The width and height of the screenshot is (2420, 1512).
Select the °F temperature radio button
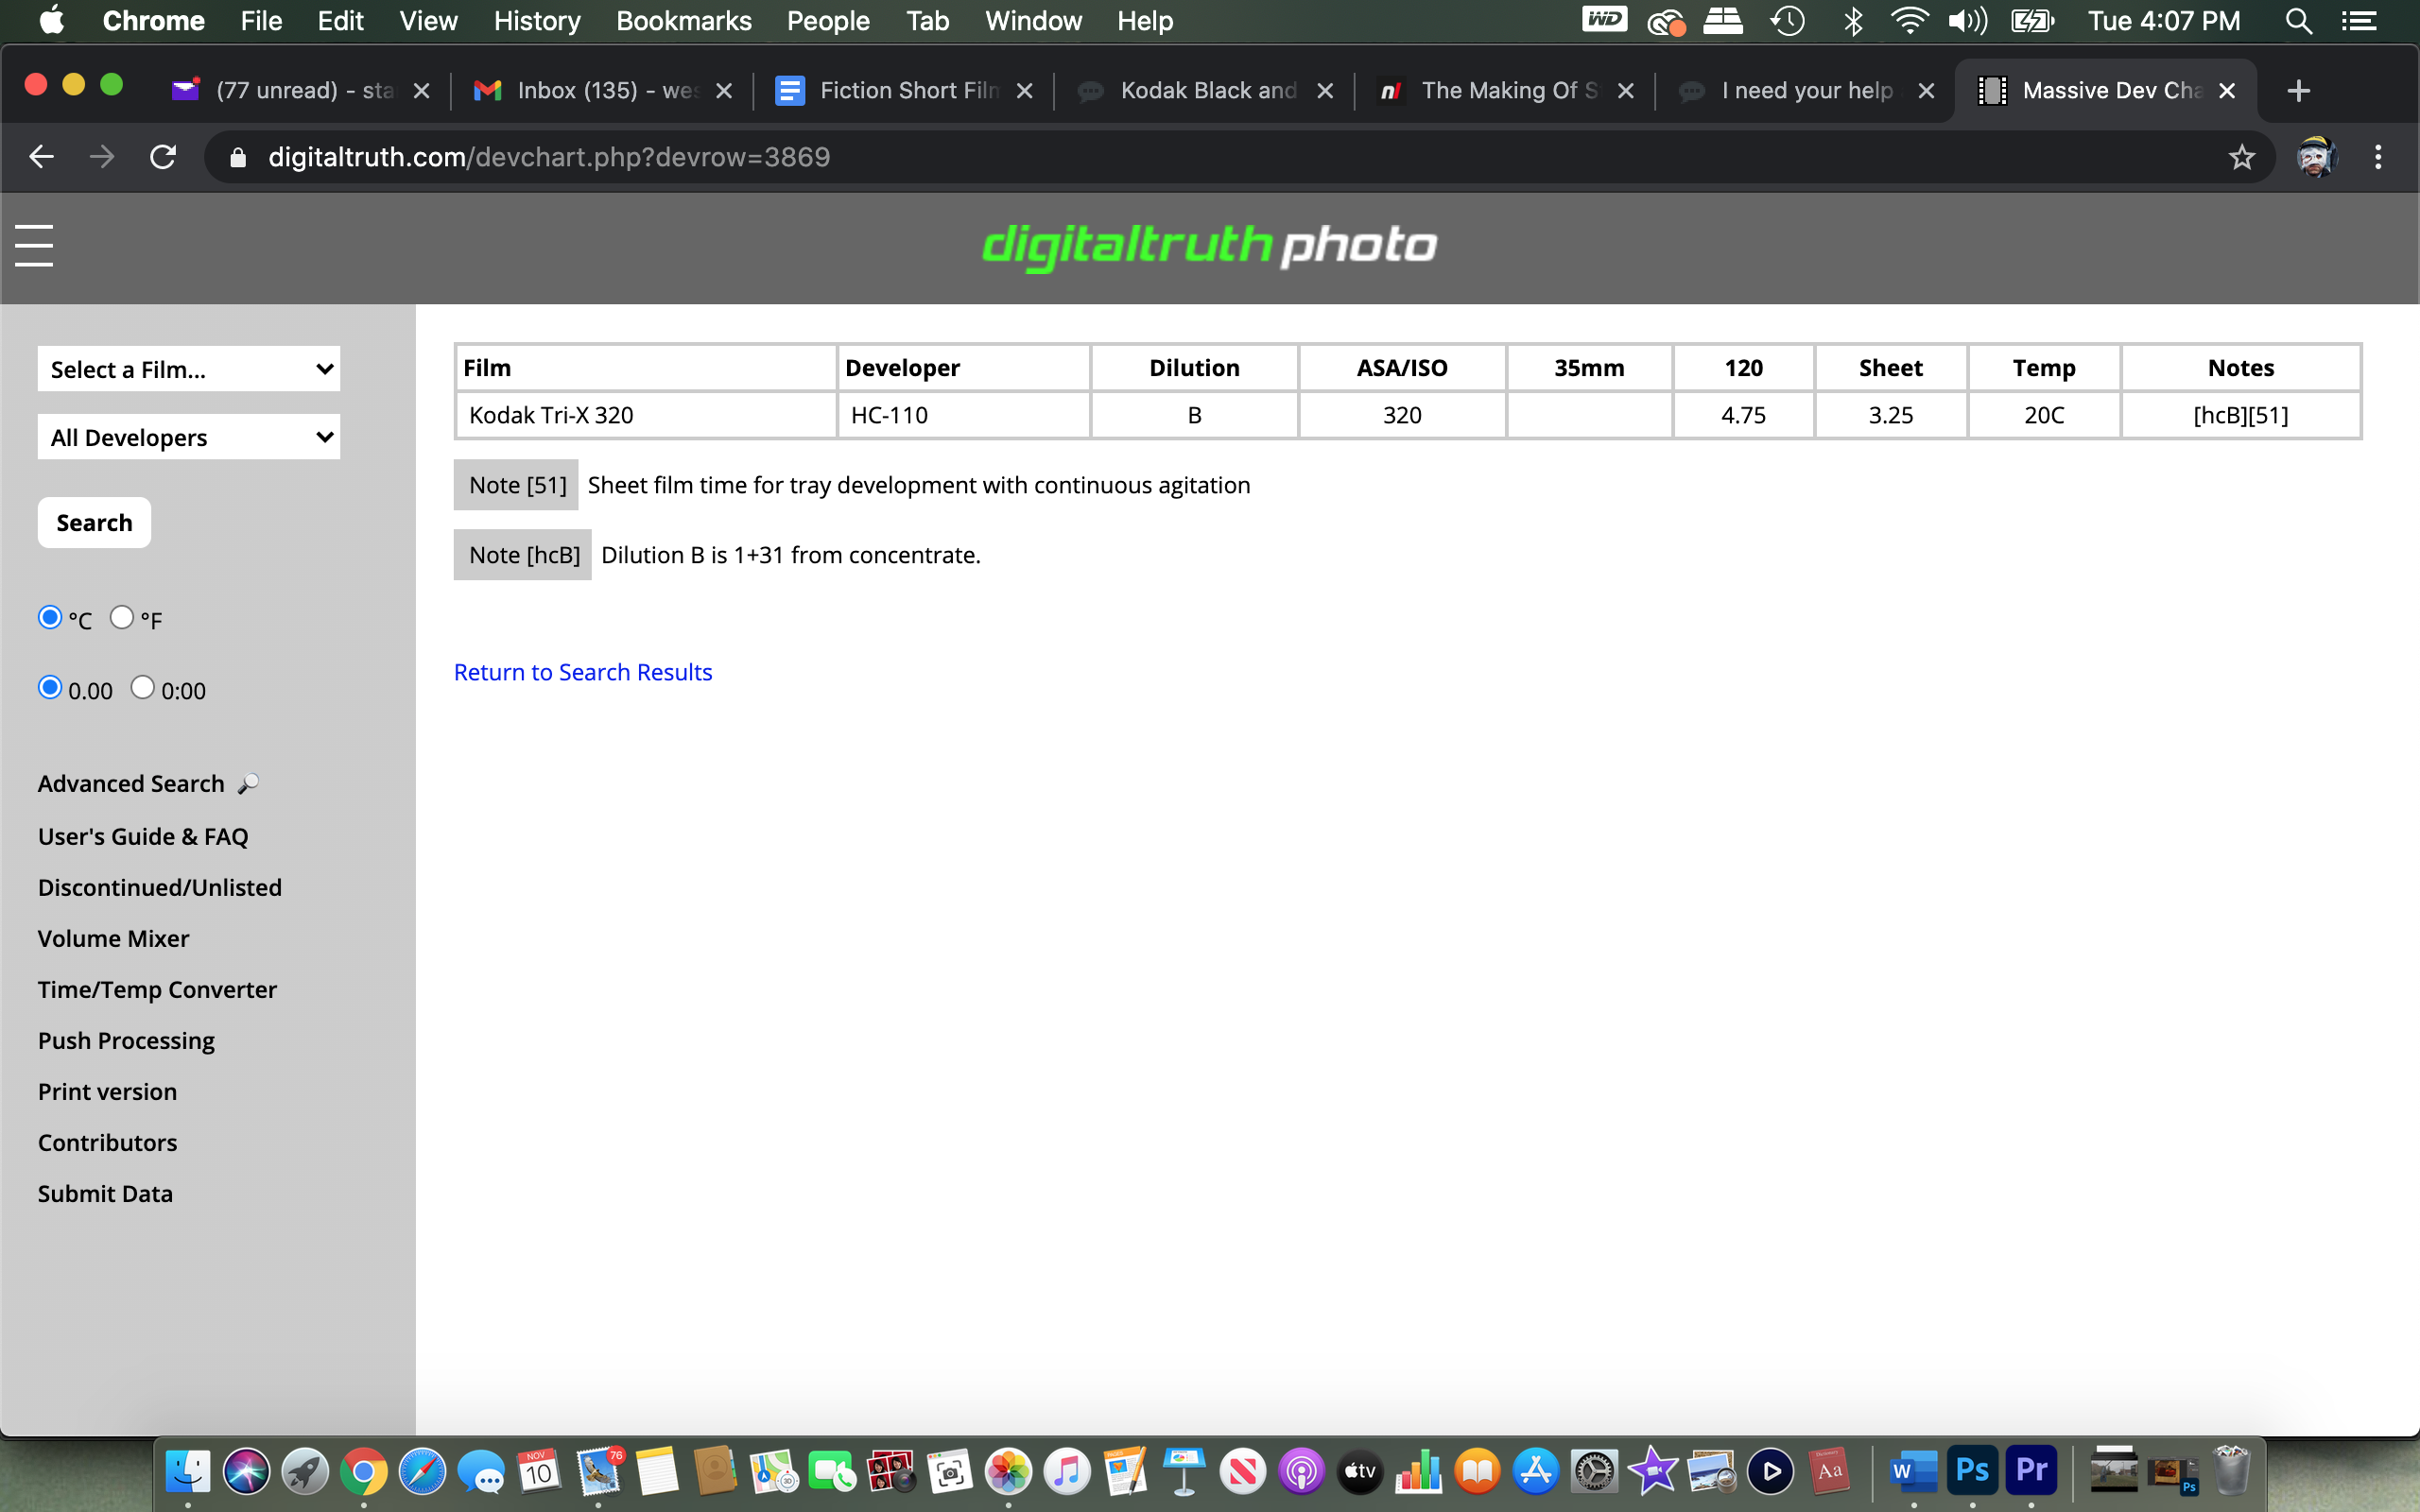pyautogui.click(x=122, y=617)
